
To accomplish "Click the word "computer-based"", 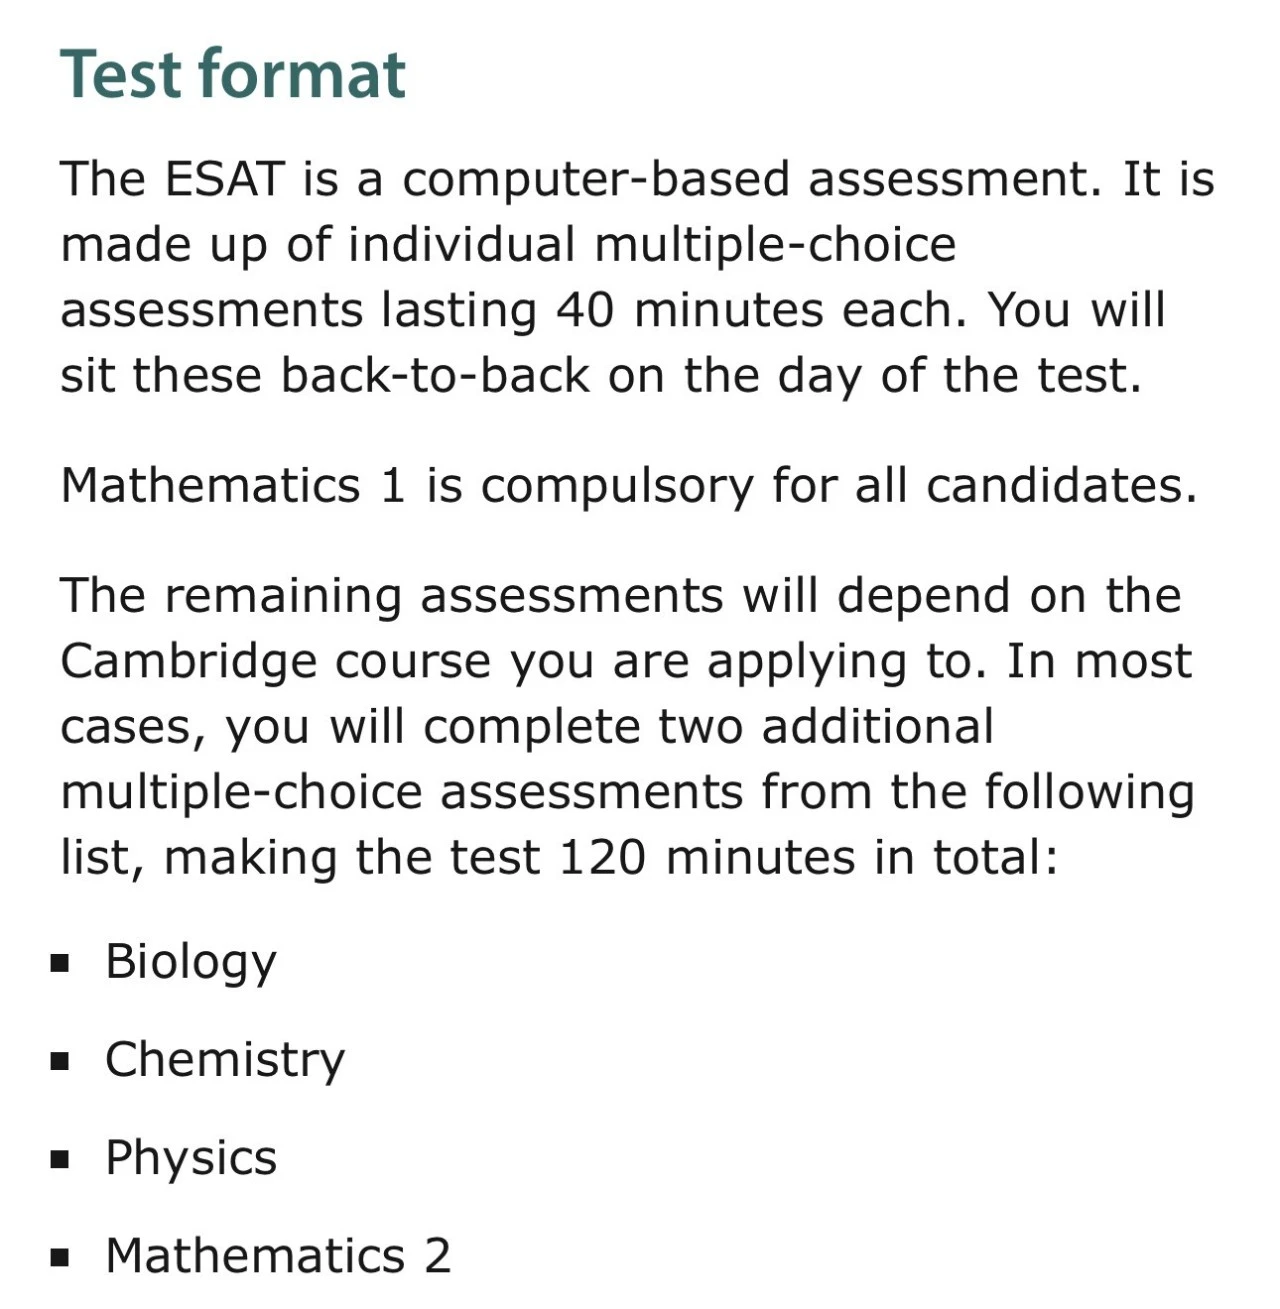I will pyautogui.click(x=596, y=180).
